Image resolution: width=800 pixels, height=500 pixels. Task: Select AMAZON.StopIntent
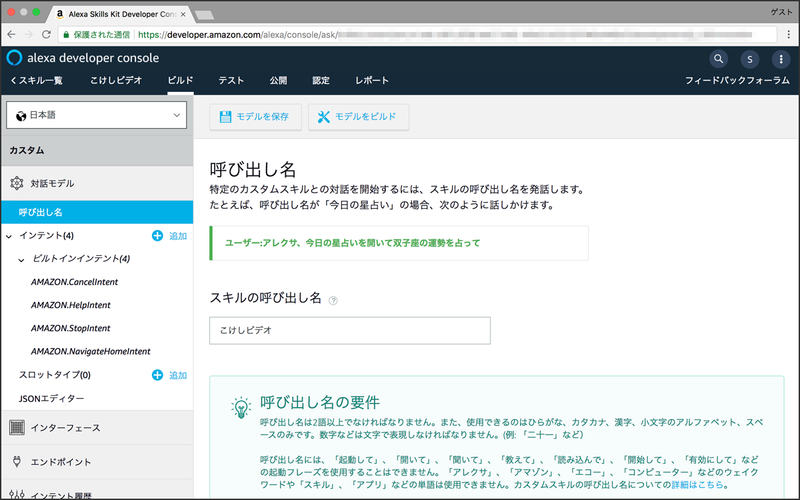(71, 328)
